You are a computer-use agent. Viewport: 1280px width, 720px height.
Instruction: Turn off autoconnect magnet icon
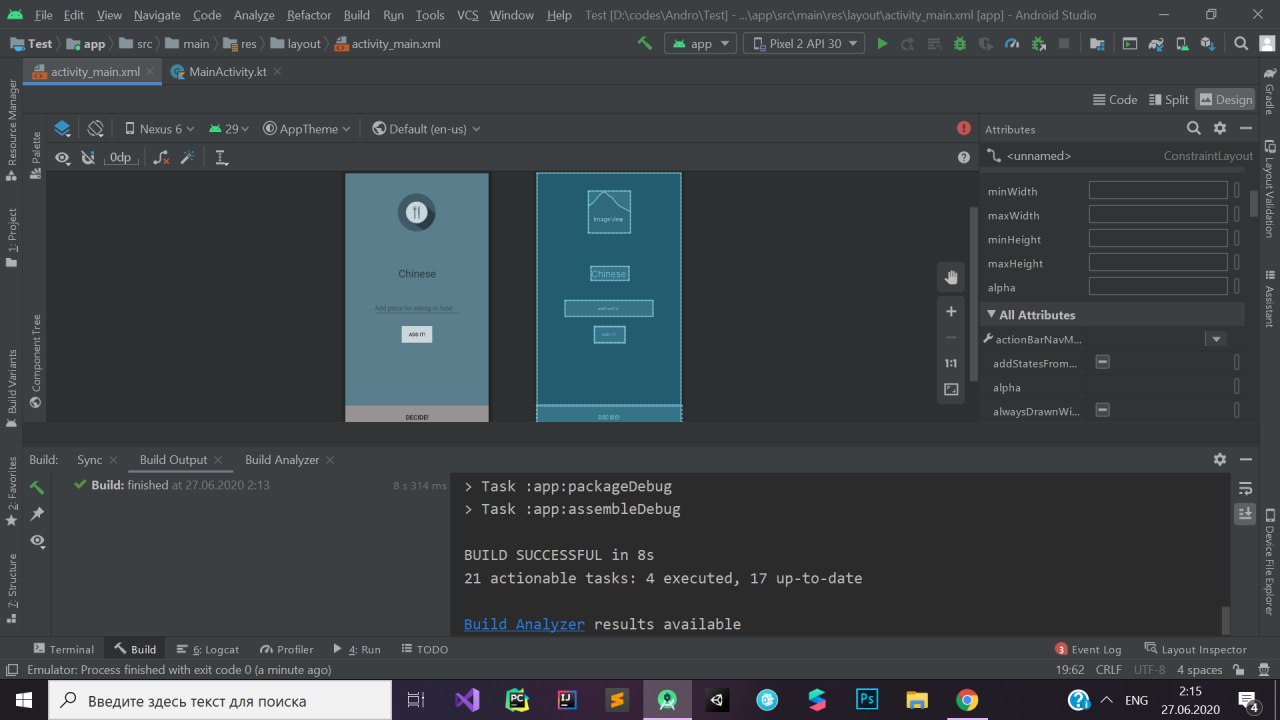click(88, 158)
